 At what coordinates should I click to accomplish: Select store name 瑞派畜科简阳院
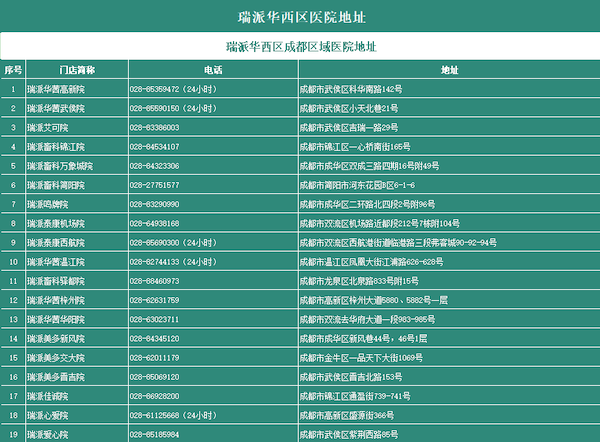tap(56, 185)
